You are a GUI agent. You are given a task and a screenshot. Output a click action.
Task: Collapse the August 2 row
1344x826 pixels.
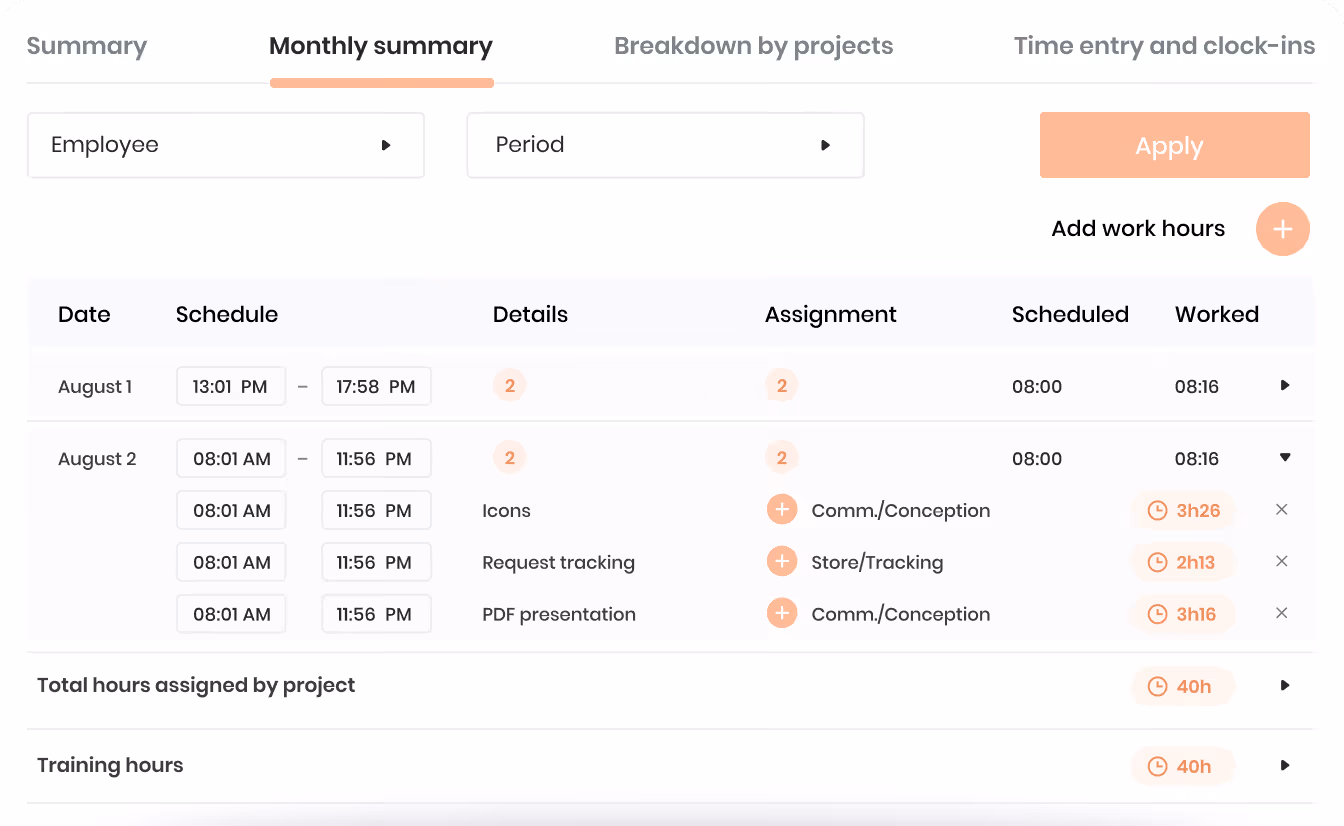[x=1285, y=458]
